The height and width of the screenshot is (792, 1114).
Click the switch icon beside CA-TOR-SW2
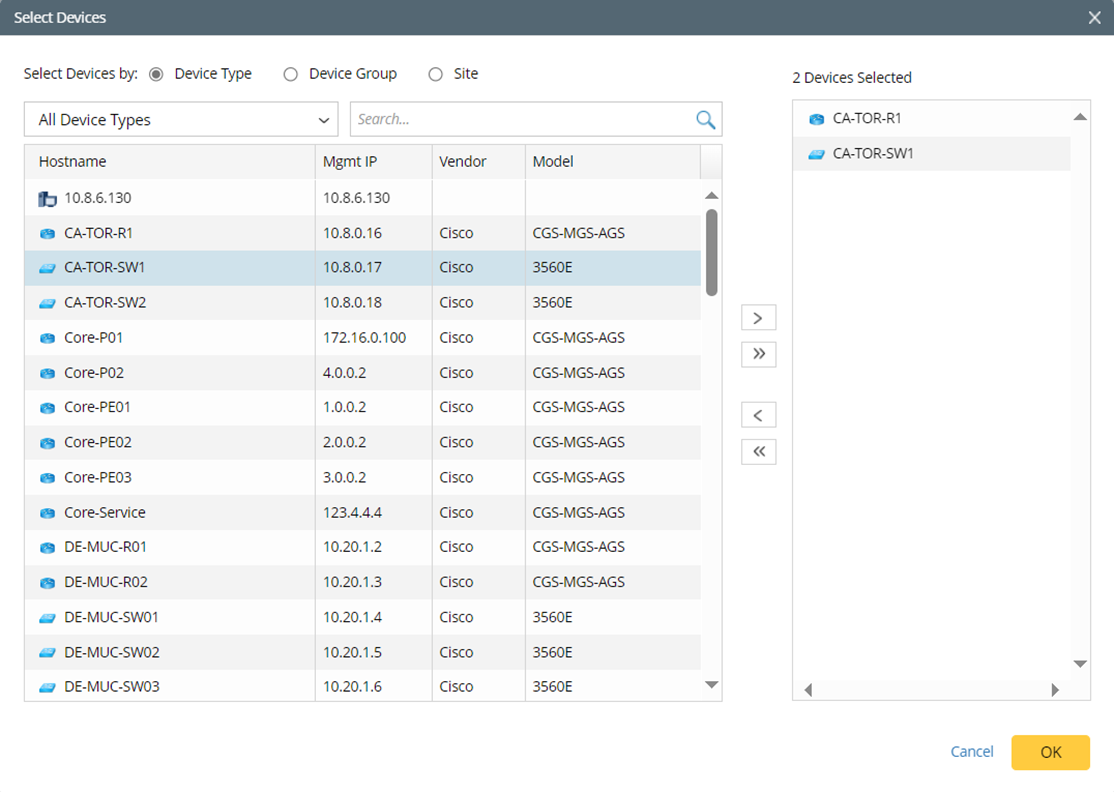coord(47,303)
